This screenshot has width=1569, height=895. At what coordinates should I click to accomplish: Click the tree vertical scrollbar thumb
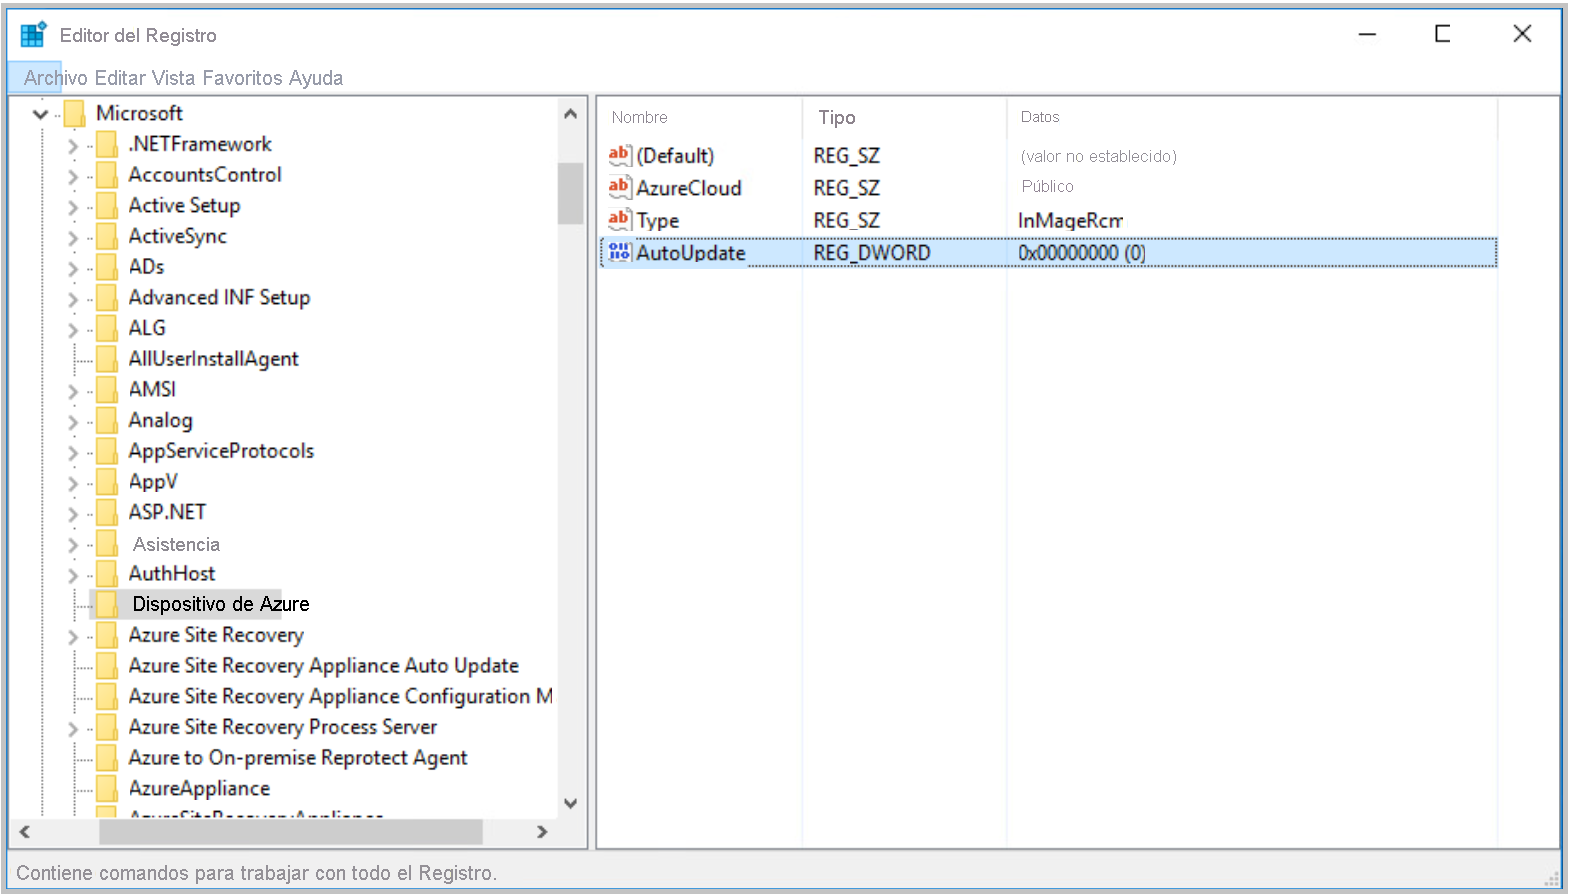click(571, 193)
